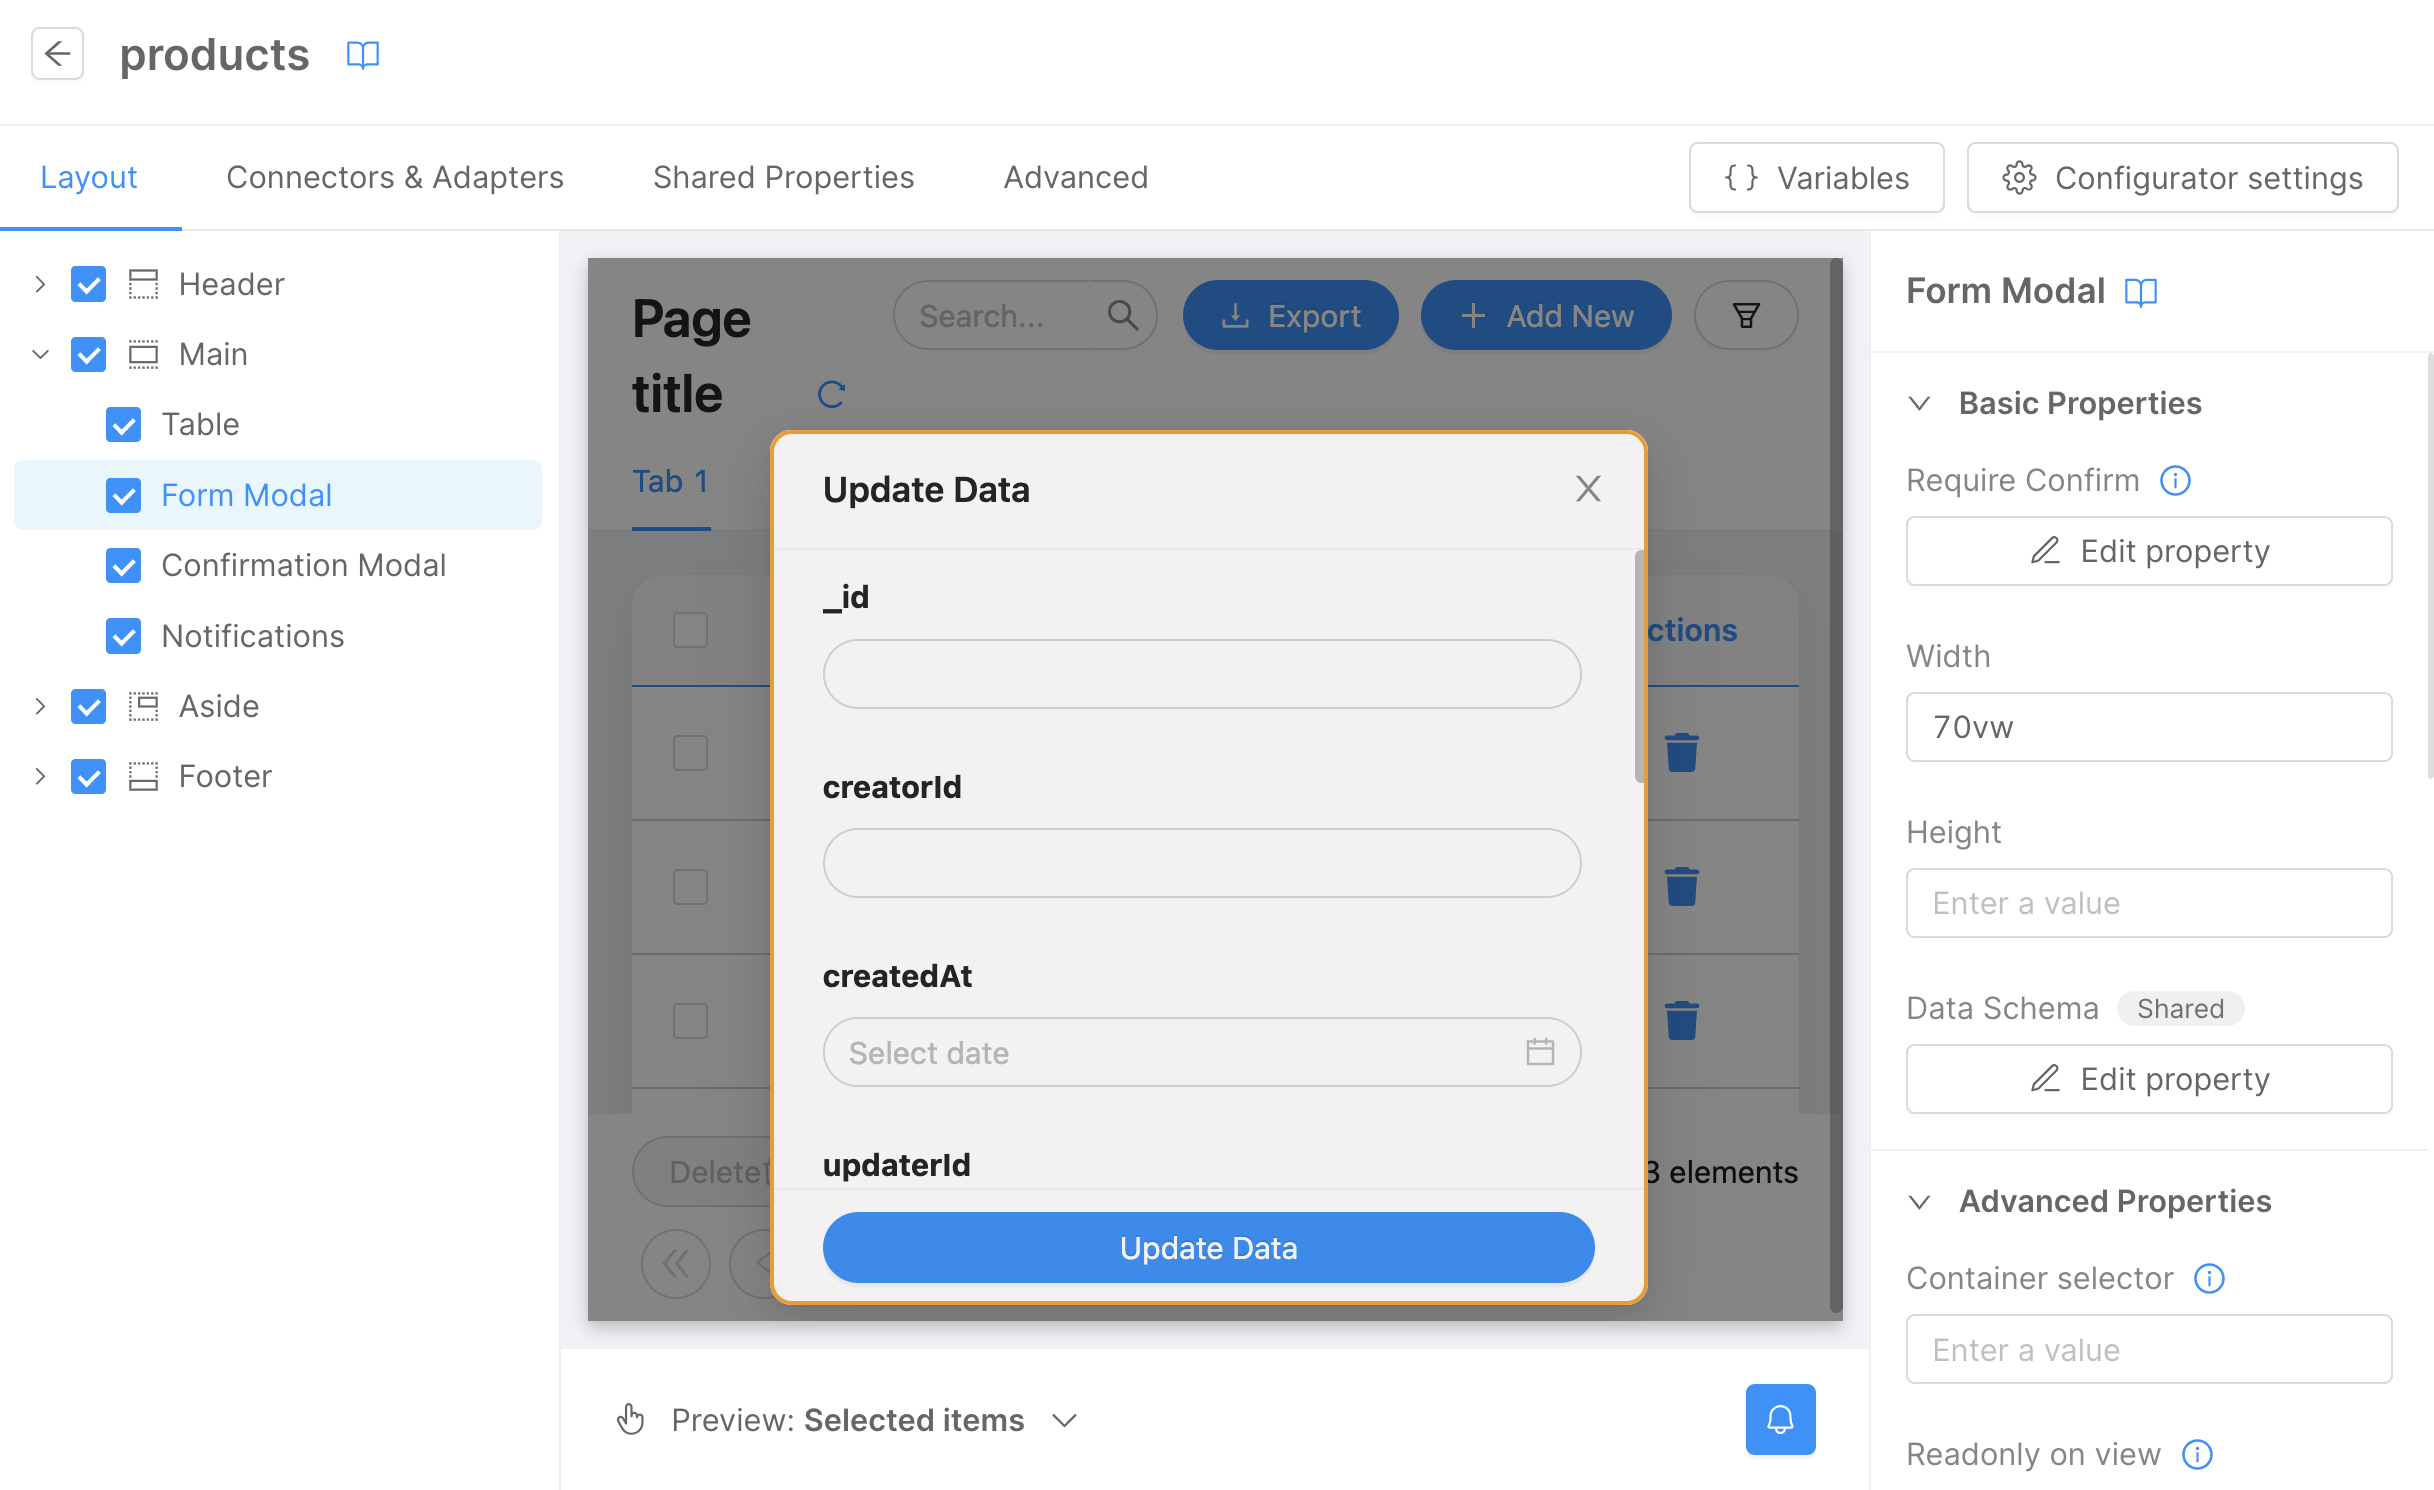This screenshot has height=1490, width=2434.
Task: Open the Preview Selected items dropdown
Action: point(1064,1419)
